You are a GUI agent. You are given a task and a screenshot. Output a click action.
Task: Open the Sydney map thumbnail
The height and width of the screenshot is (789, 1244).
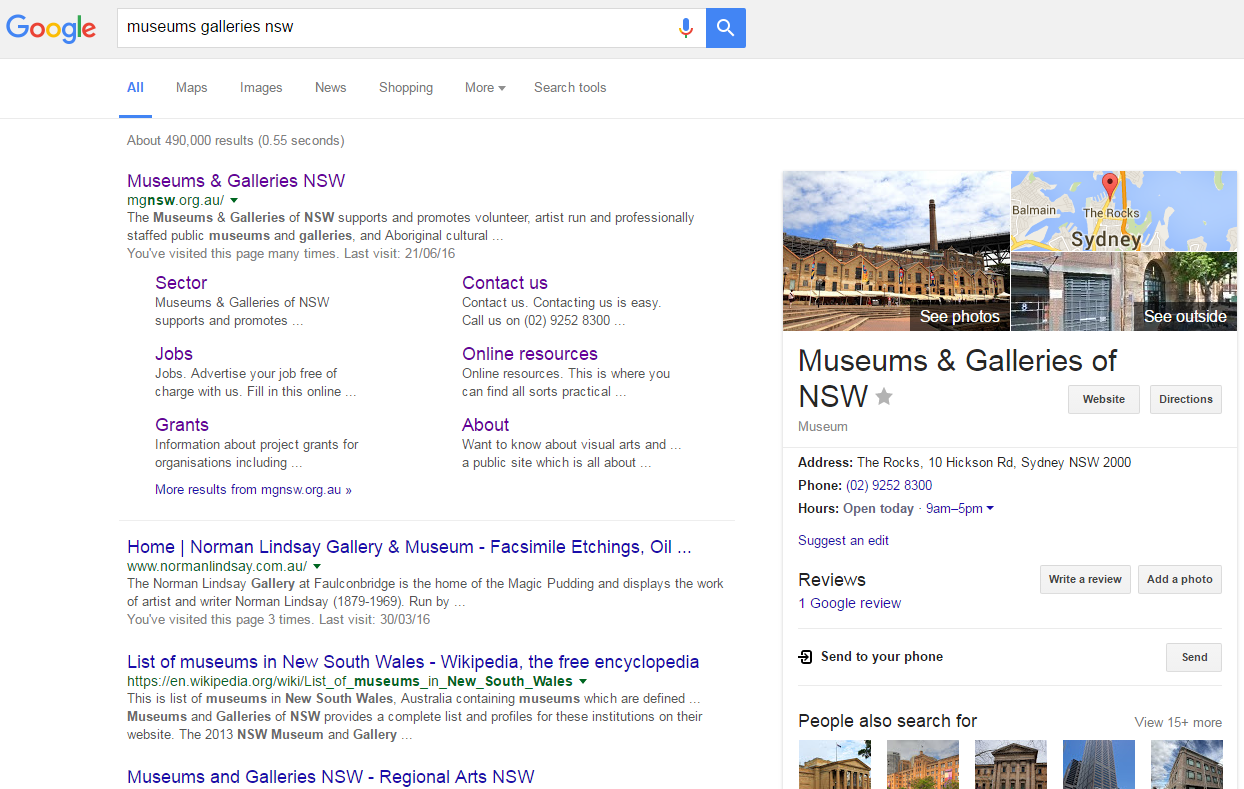tap(1124, 211)
